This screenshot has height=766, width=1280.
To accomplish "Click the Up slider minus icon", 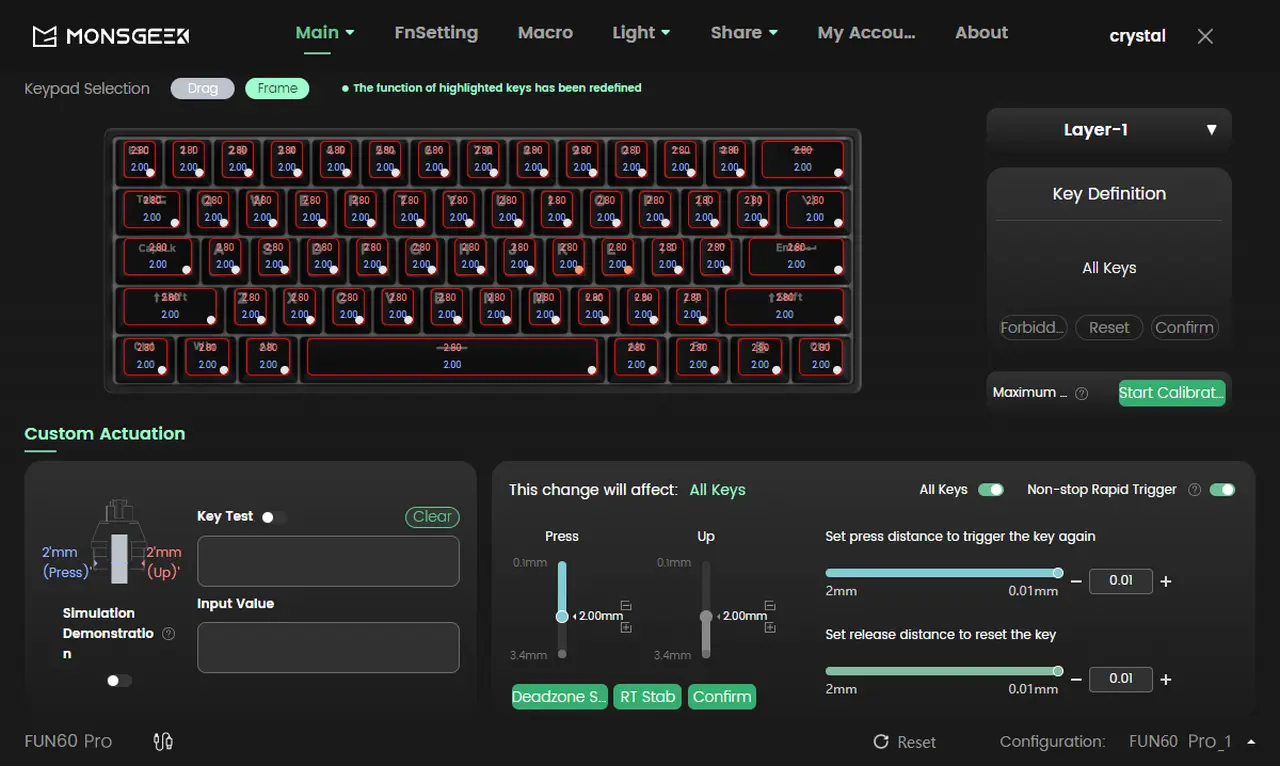I will (x=770, y=605).
